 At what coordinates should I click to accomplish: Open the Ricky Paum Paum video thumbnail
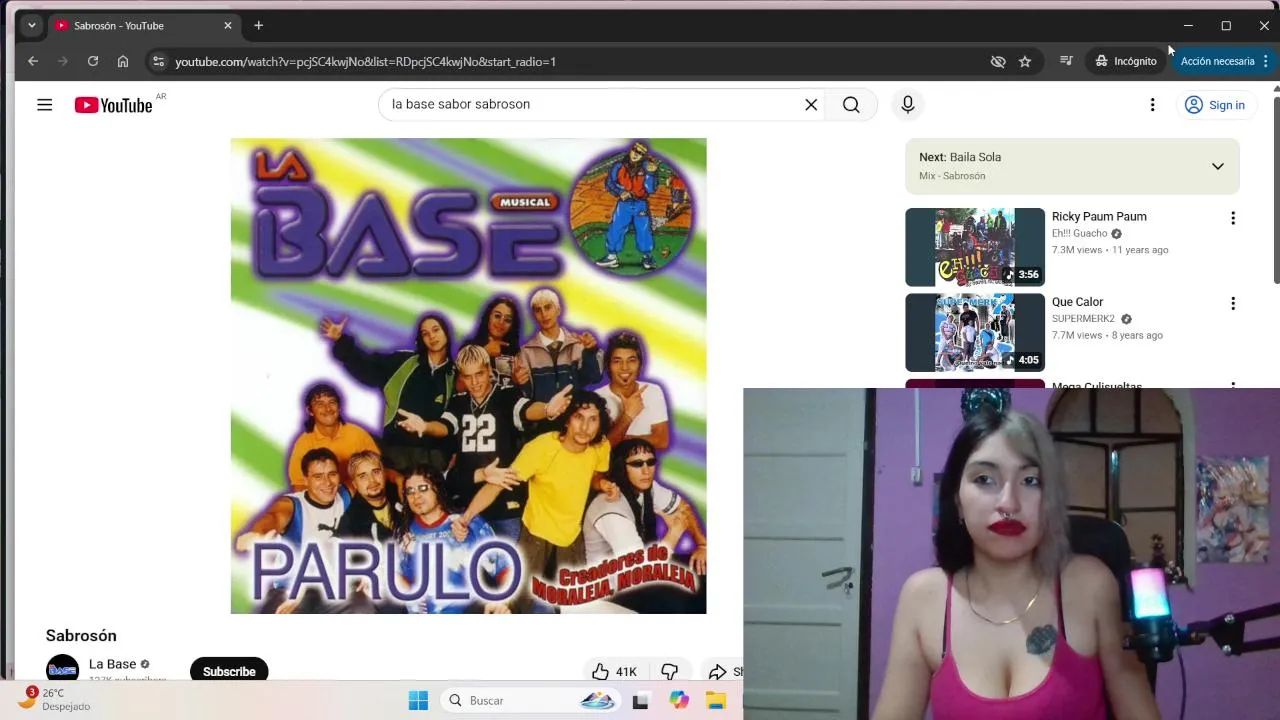[975, 247]
